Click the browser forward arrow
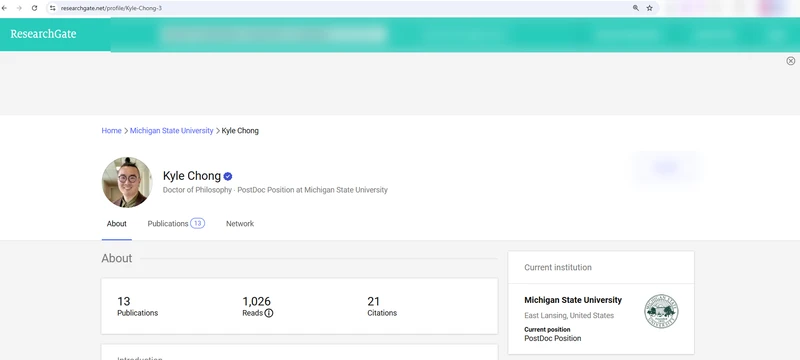Viewport: 800px width, 360px height. (x=19, y=8)
